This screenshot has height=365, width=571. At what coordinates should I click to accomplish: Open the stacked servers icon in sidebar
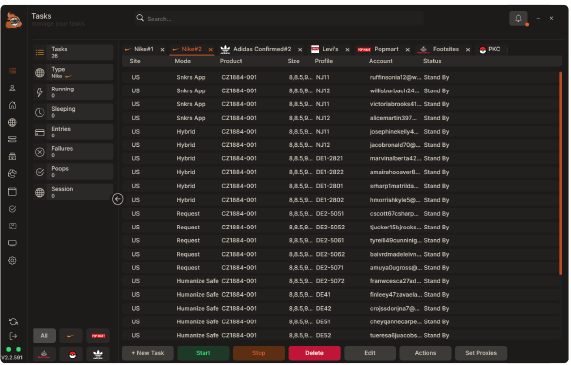[12, 140]
